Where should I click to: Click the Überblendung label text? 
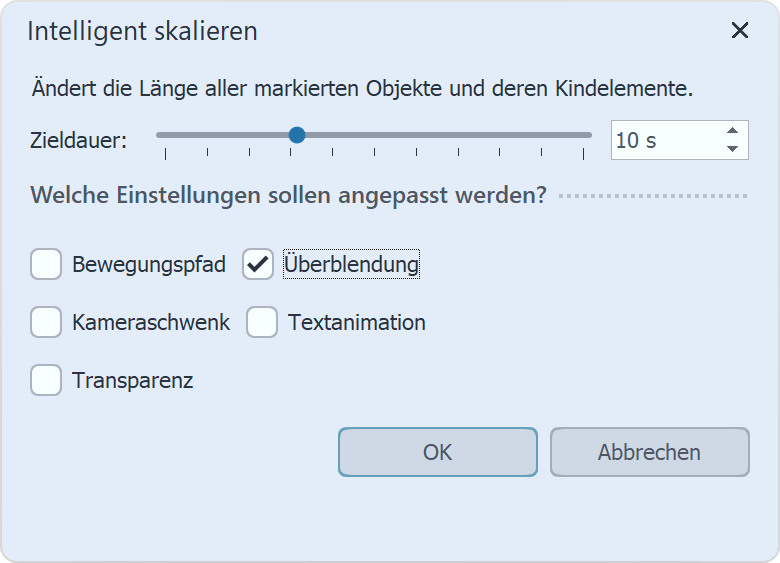click(351, 265)
